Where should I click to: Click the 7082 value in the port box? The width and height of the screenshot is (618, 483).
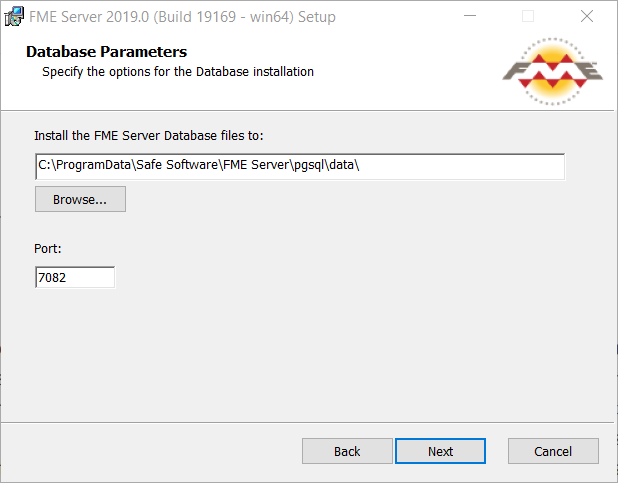pyautogui.click(x=52, y=278)
